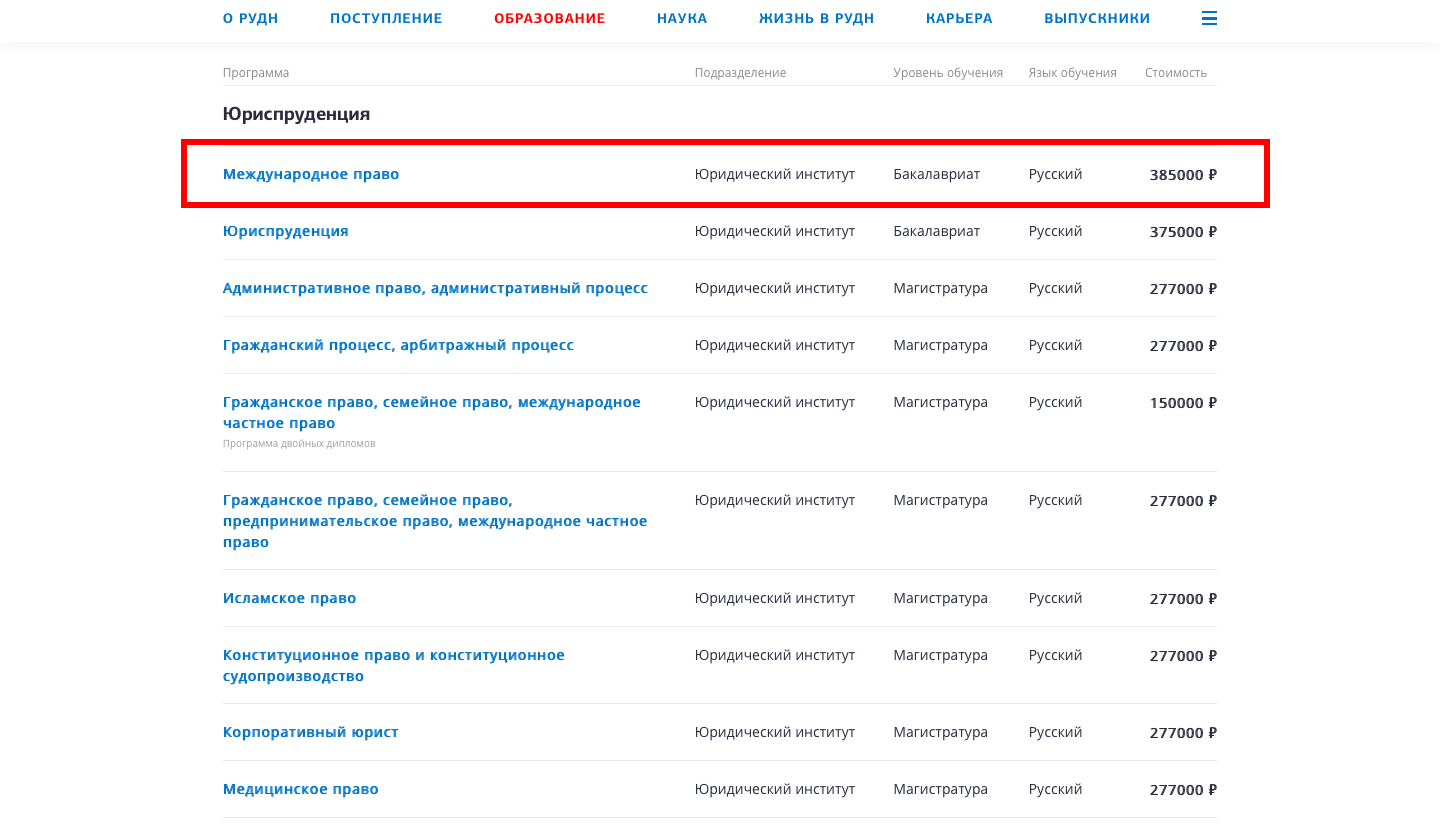Open the Международное право program link
The height and width of the screenshot is (836, 1440).
311,174
